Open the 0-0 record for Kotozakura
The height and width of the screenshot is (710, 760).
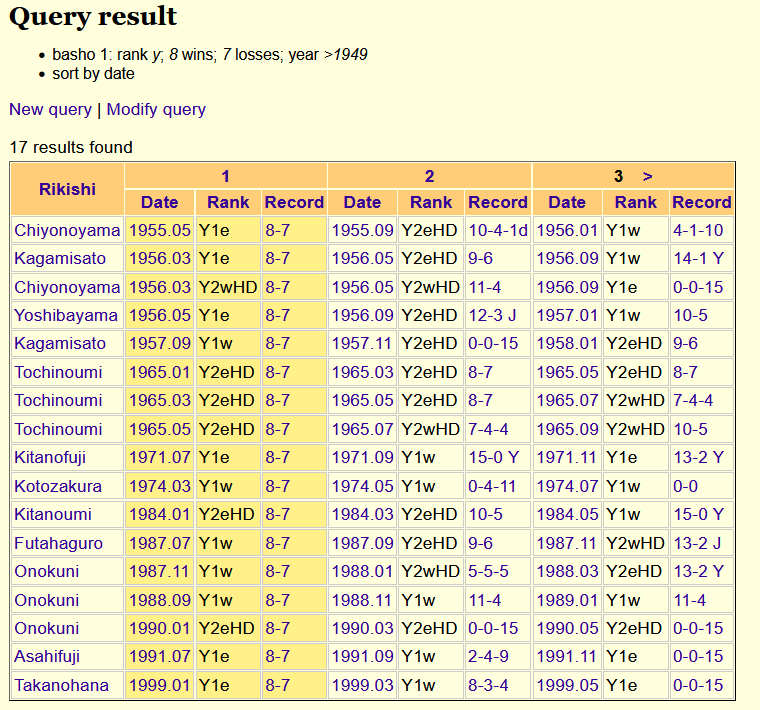pyautogui.click(x=685, y=486)
